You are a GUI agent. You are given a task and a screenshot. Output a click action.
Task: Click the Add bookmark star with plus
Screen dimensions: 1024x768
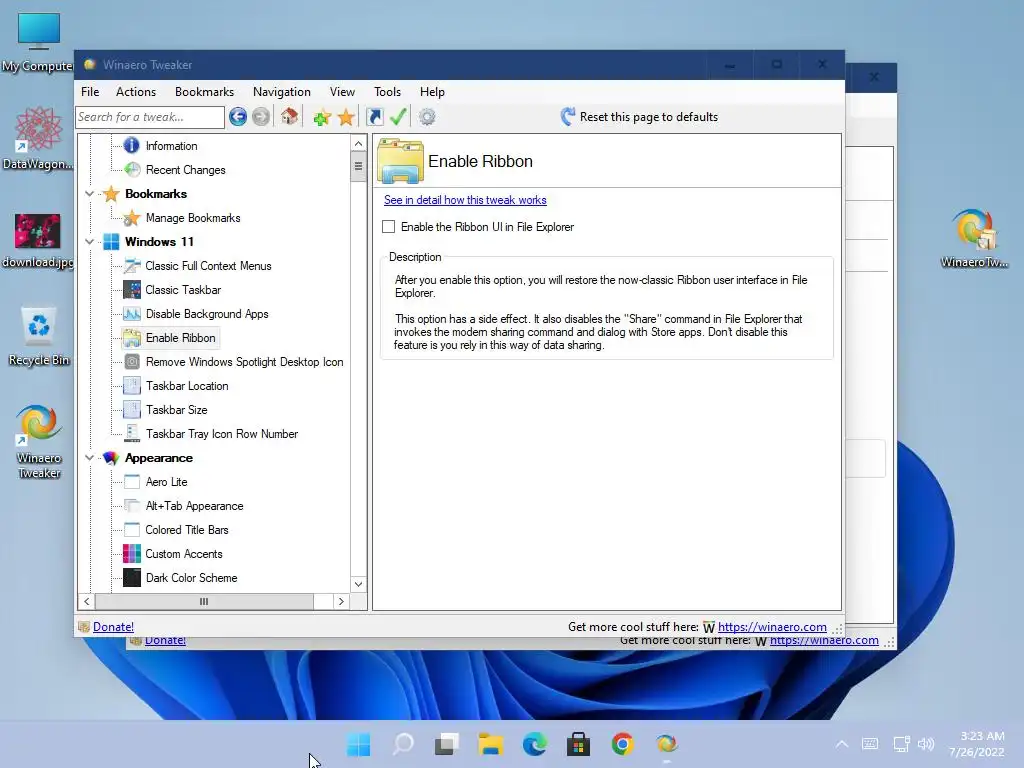[321, 118]
